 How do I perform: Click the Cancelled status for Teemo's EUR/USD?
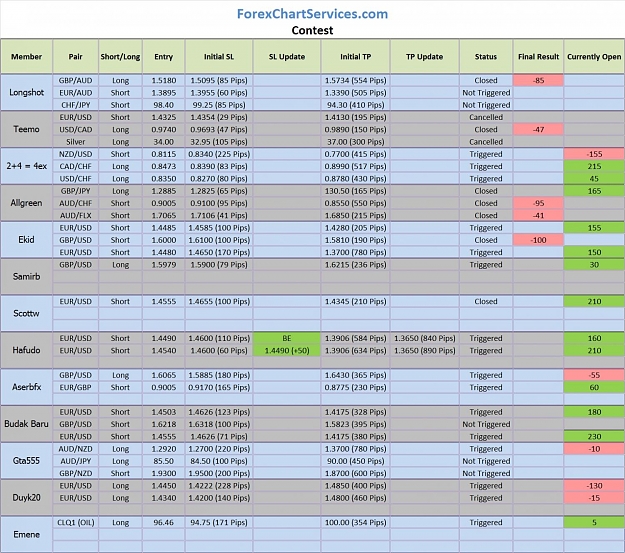[x=485, y=117]
